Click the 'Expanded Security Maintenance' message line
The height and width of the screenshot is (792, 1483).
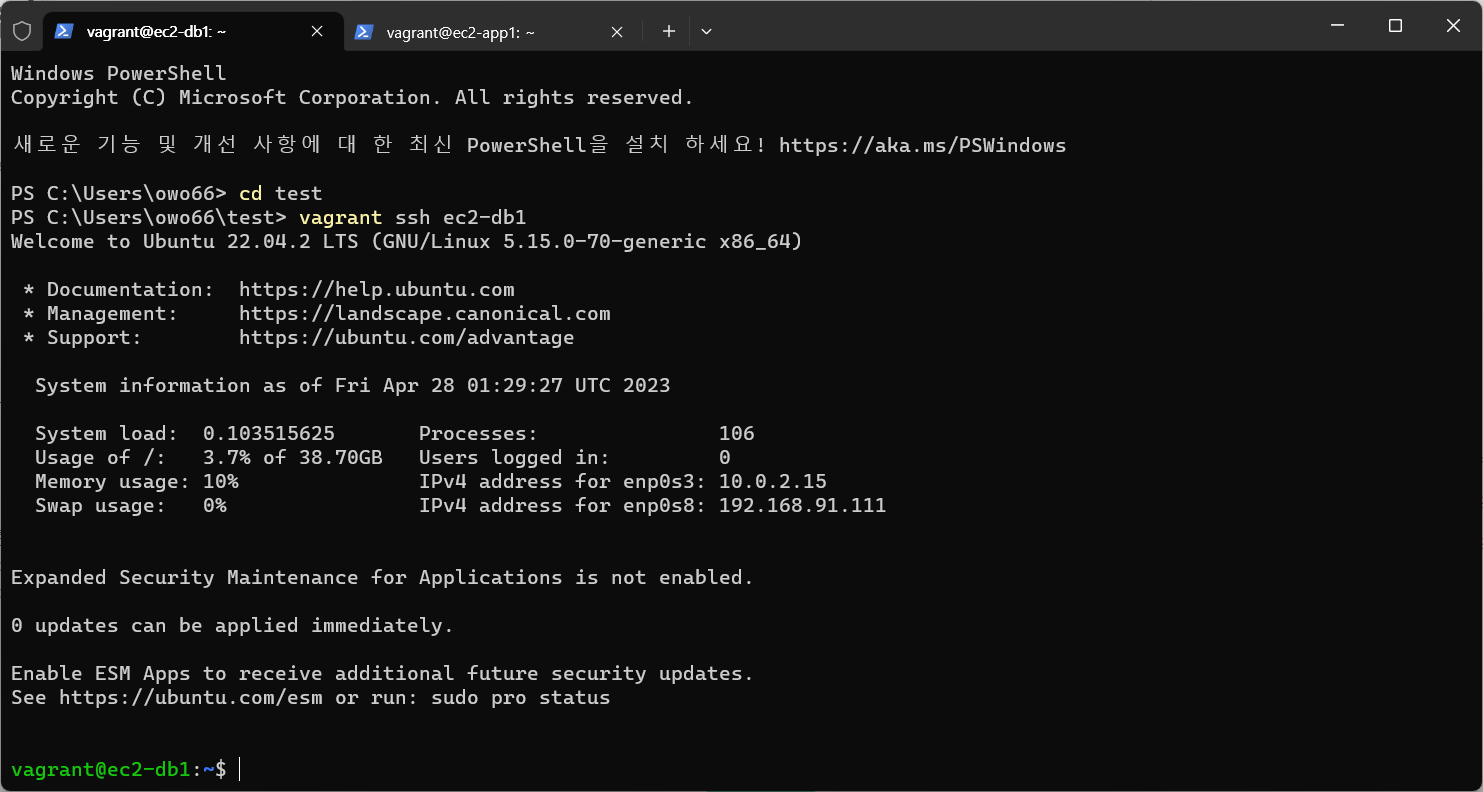[x=383, y=578]
